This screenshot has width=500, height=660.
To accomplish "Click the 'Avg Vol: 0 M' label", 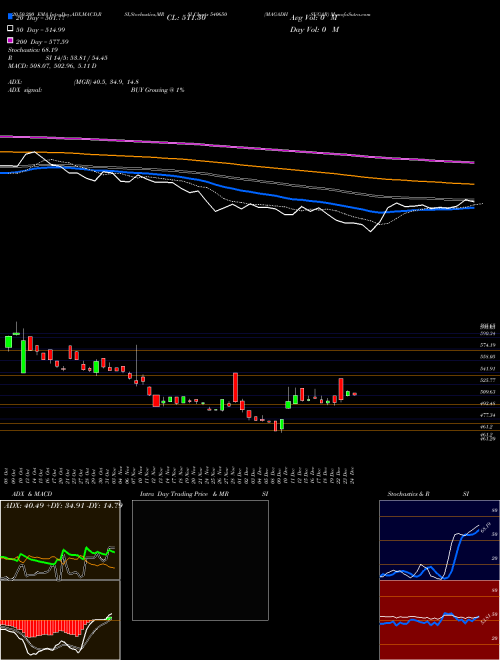I will coord(313,18).
